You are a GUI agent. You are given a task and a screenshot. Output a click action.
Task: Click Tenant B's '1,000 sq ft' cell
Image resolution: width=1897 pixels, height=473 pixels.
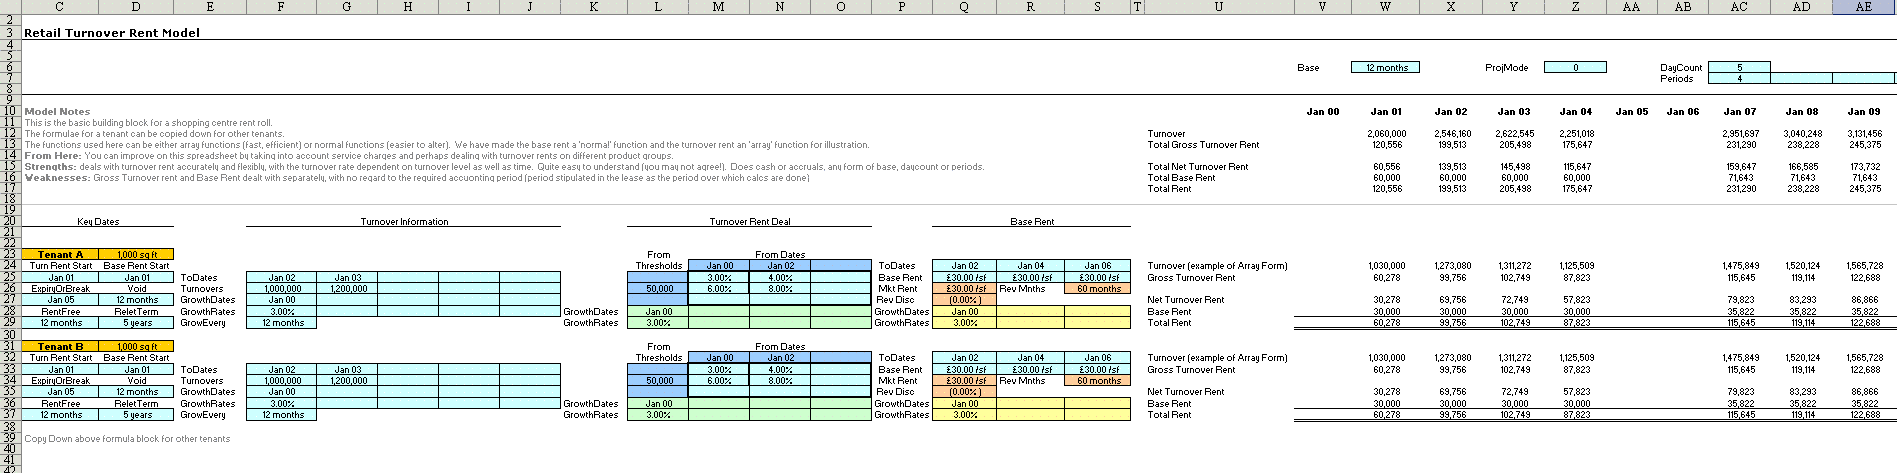[x=136, y=346]
